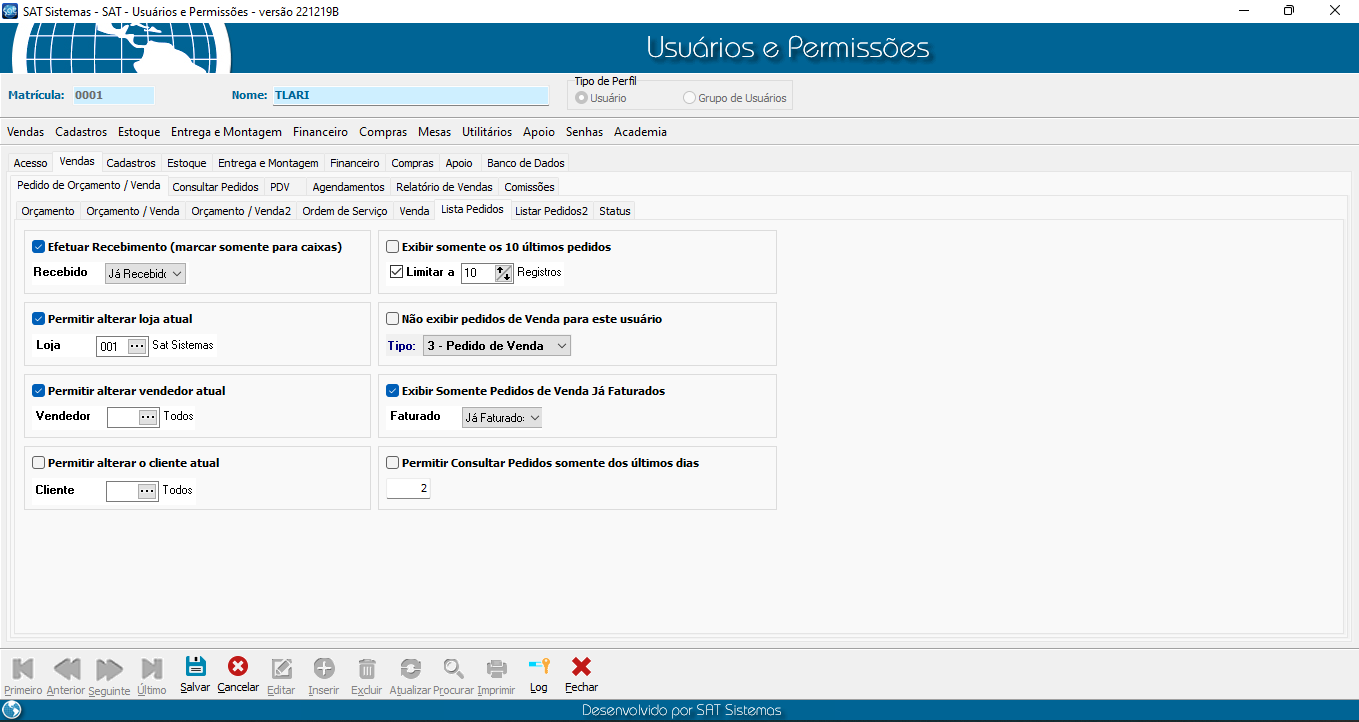Viewport: 1359px width, 722px height.
Task: Open the Log key icon
Action: pos(539,668)
